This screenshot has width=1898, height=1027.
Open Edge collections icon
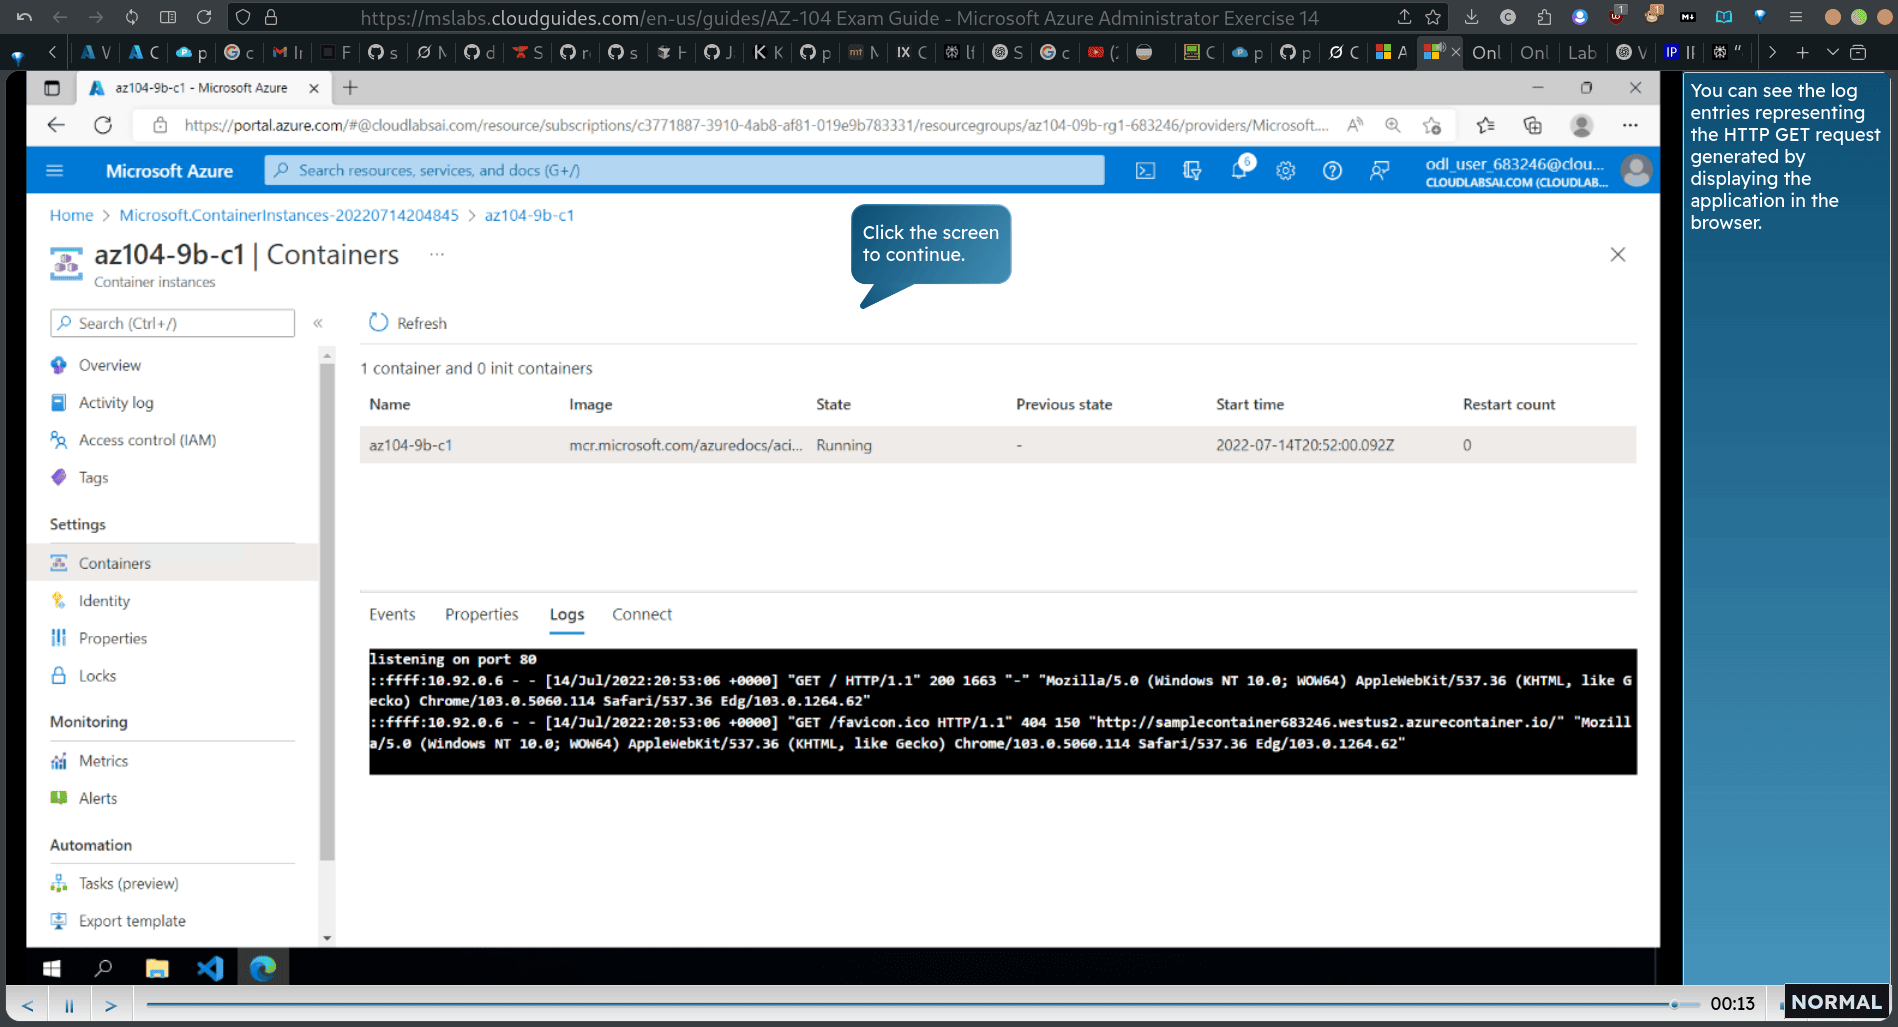coord(1532,125)
